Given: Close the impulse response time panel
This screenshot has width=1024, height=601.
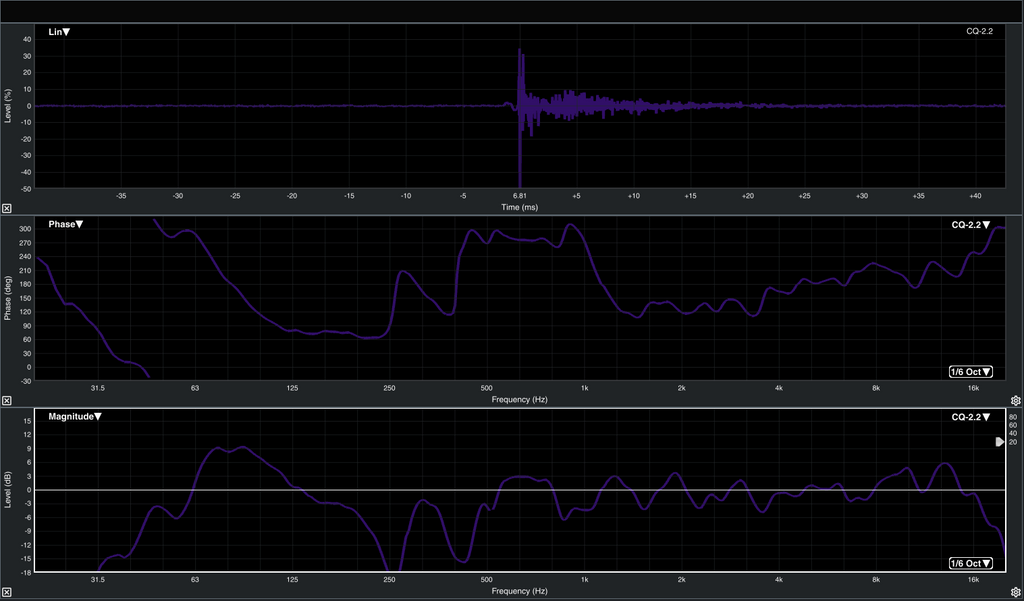Looking at the screenshot, I should 7,208.
